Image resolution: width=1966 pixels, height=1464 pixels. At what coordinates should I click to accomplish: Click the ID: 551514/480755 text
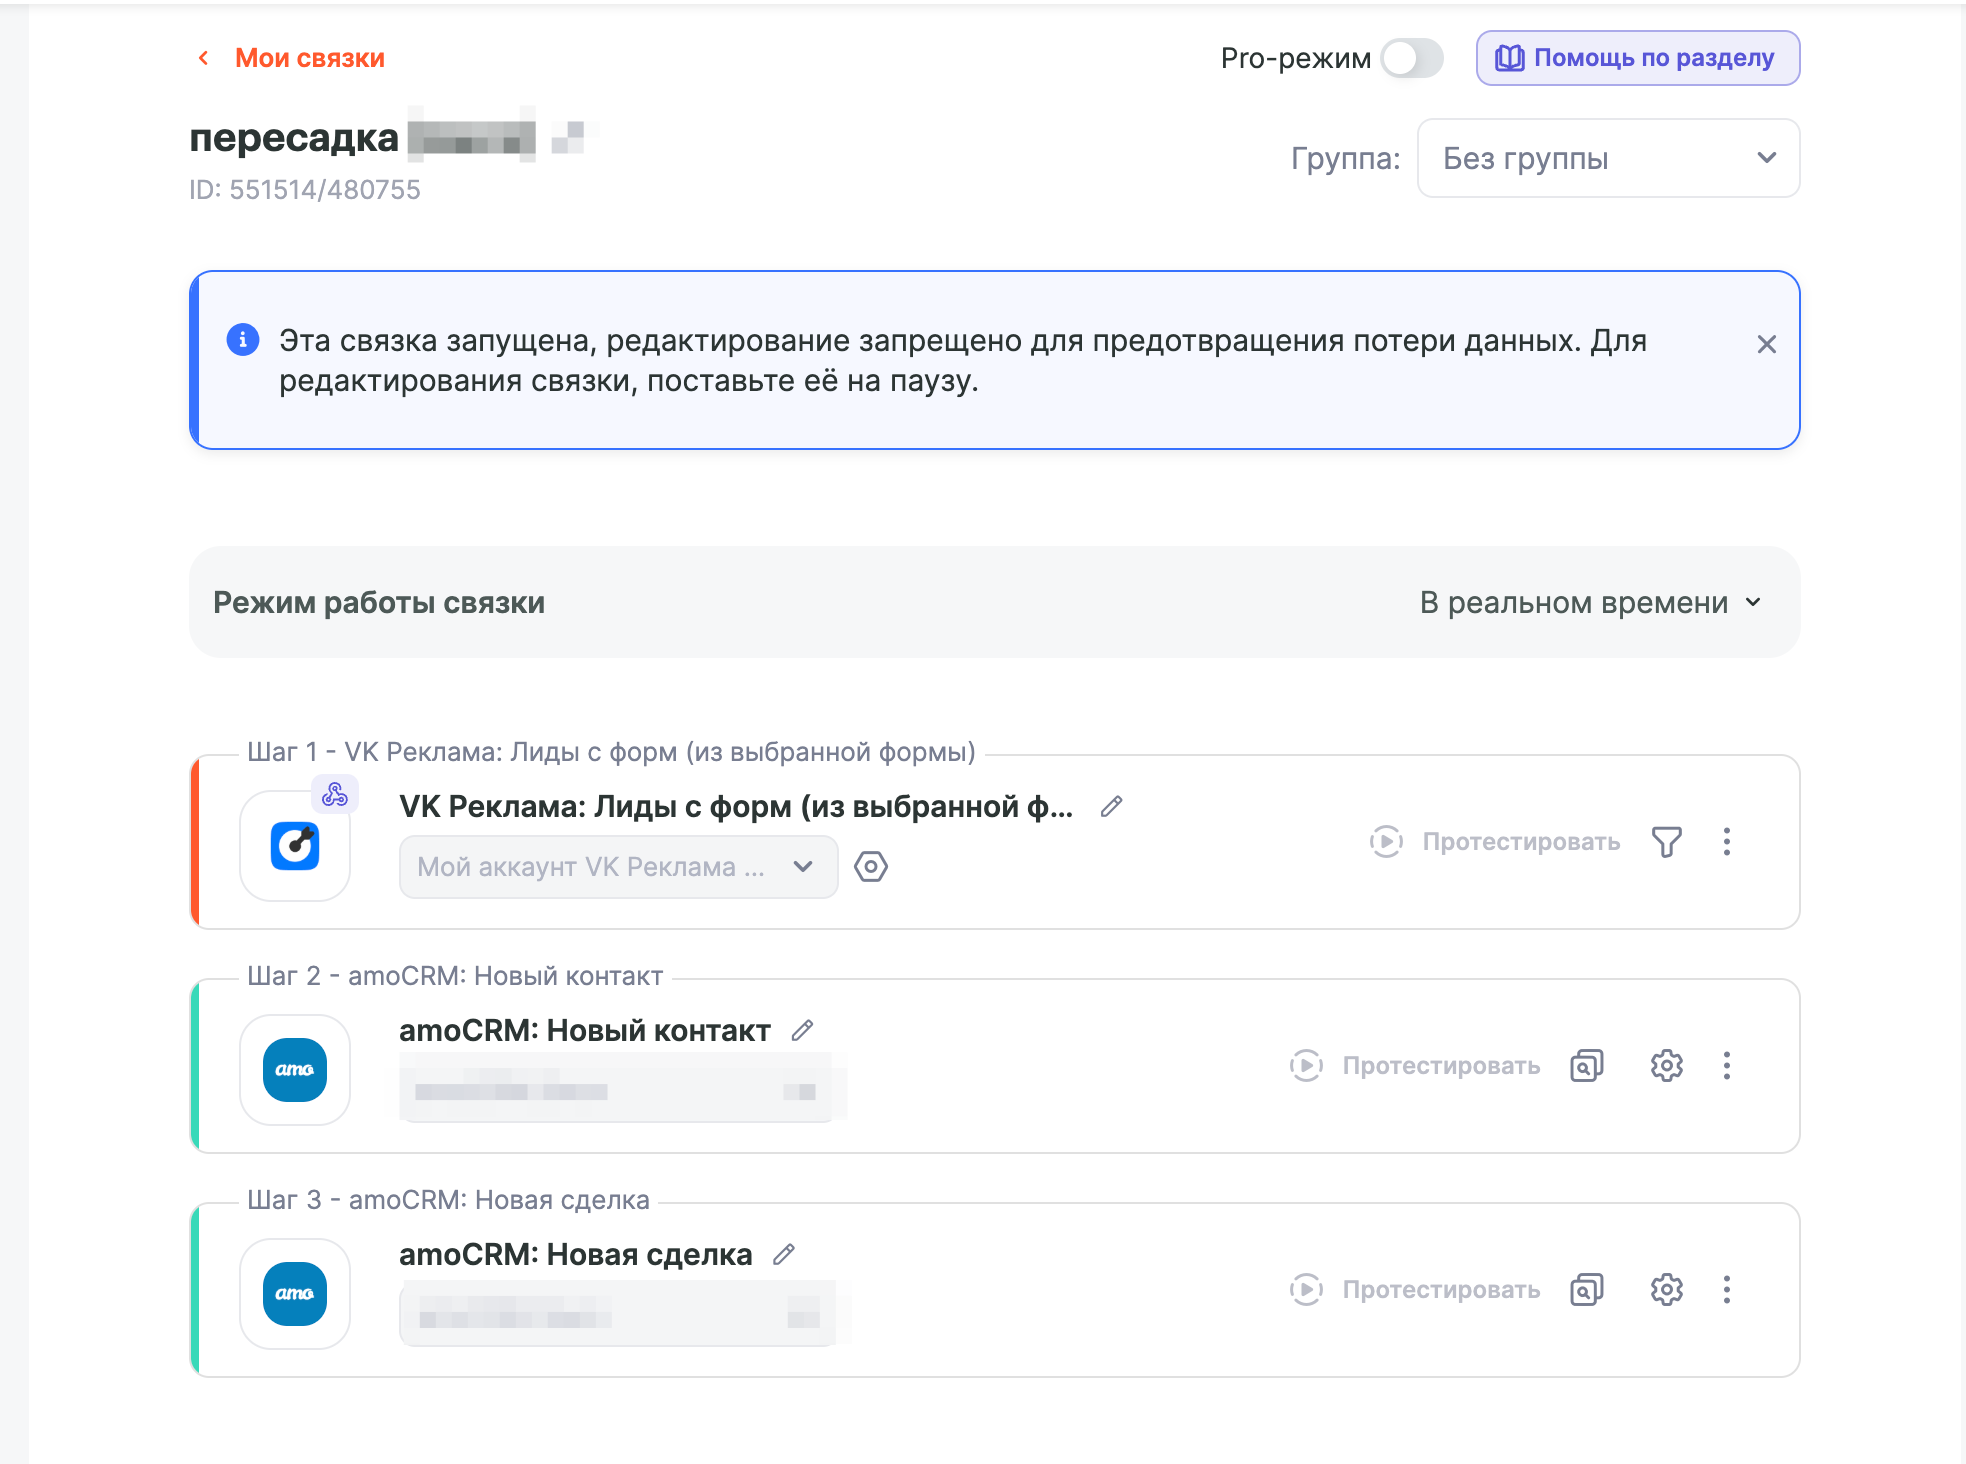[305, 190]
